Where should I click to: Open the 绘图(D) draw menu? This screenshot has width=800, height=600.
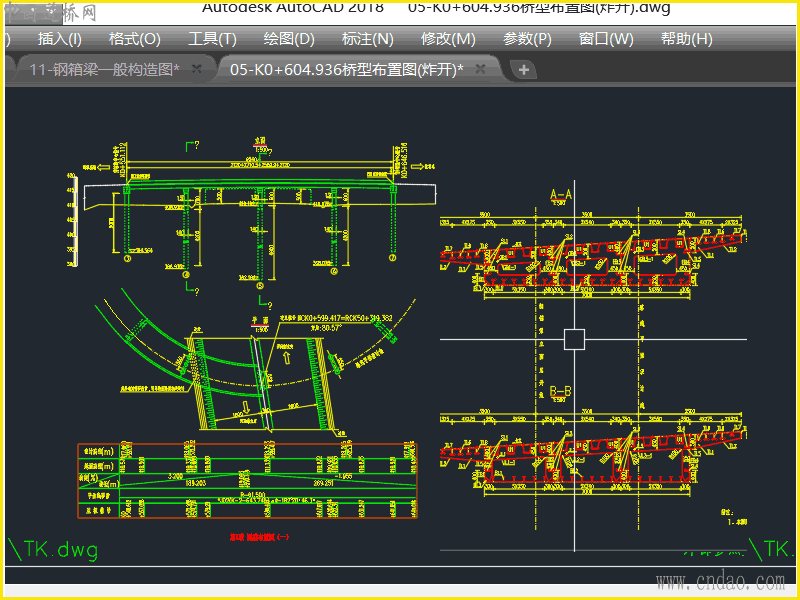[x=289, y=39]
